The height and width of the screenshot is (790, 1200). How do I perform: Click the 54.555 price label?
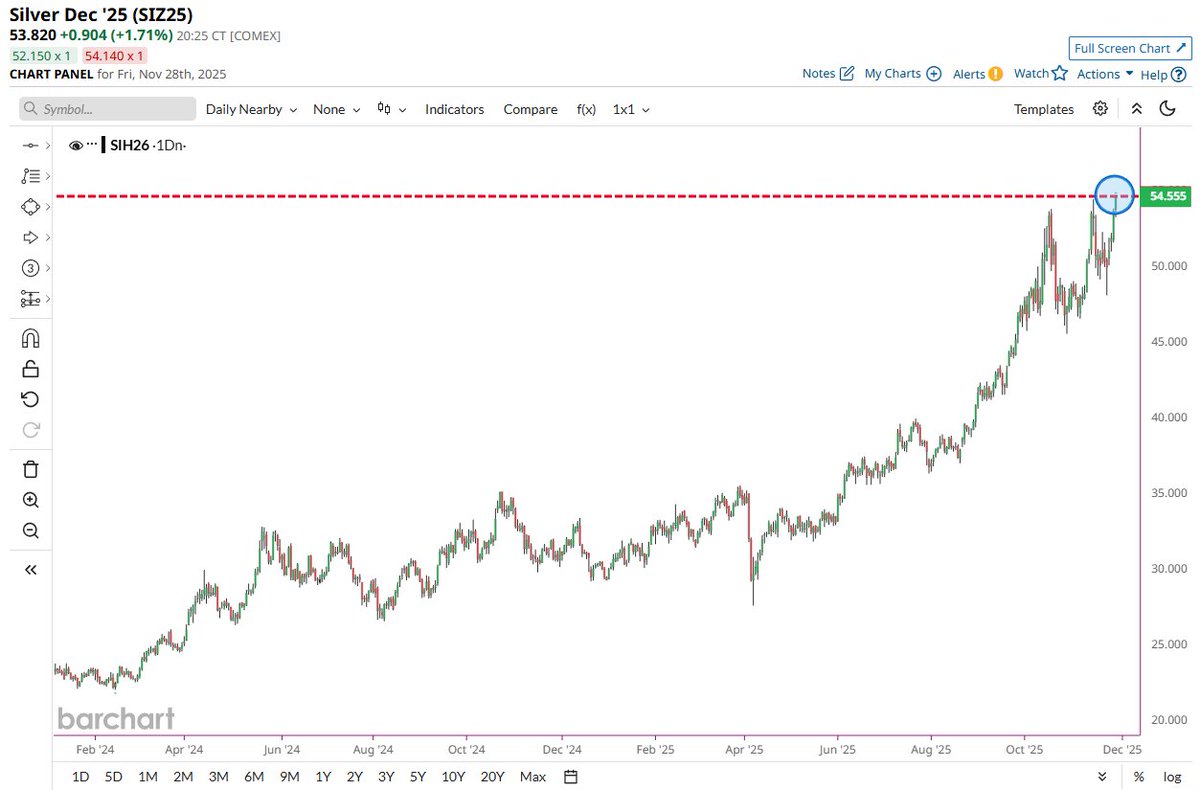pyautogui.click(x=1165, y=196)
